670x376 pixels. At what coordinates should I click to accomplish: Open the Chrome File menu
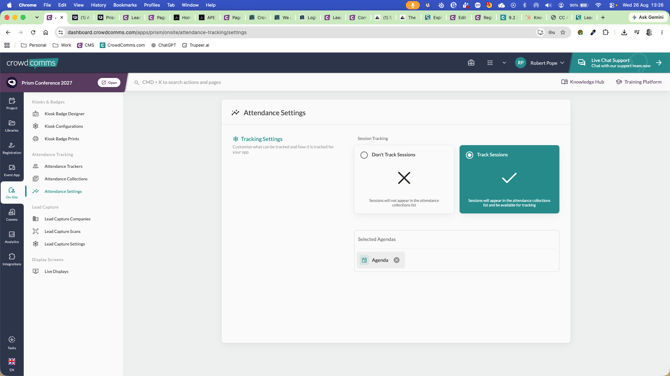47,5
